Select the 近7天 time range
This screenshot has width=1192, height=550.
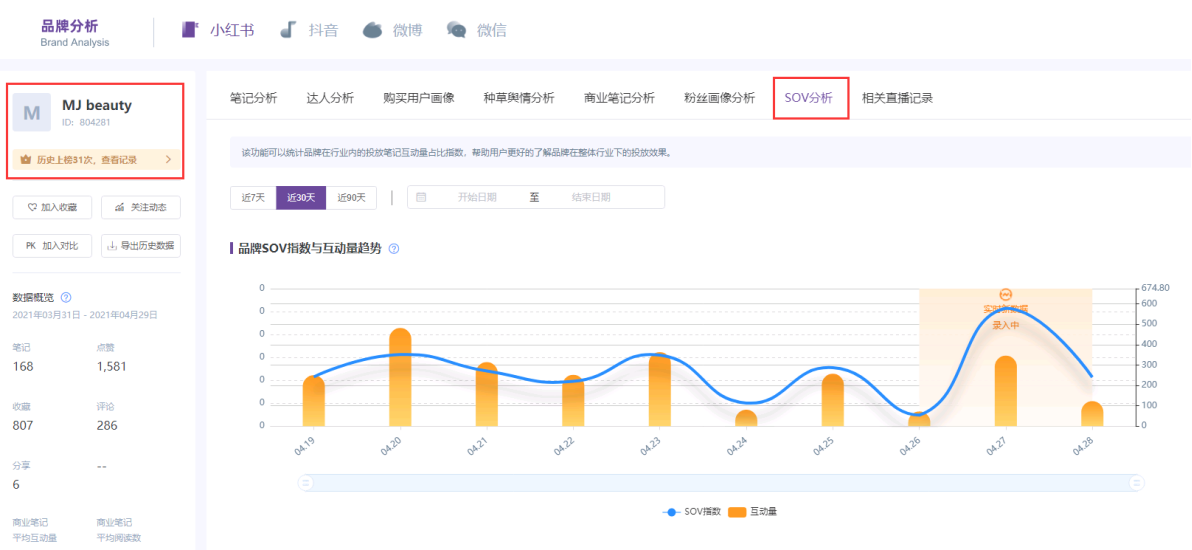click(253, 197)
